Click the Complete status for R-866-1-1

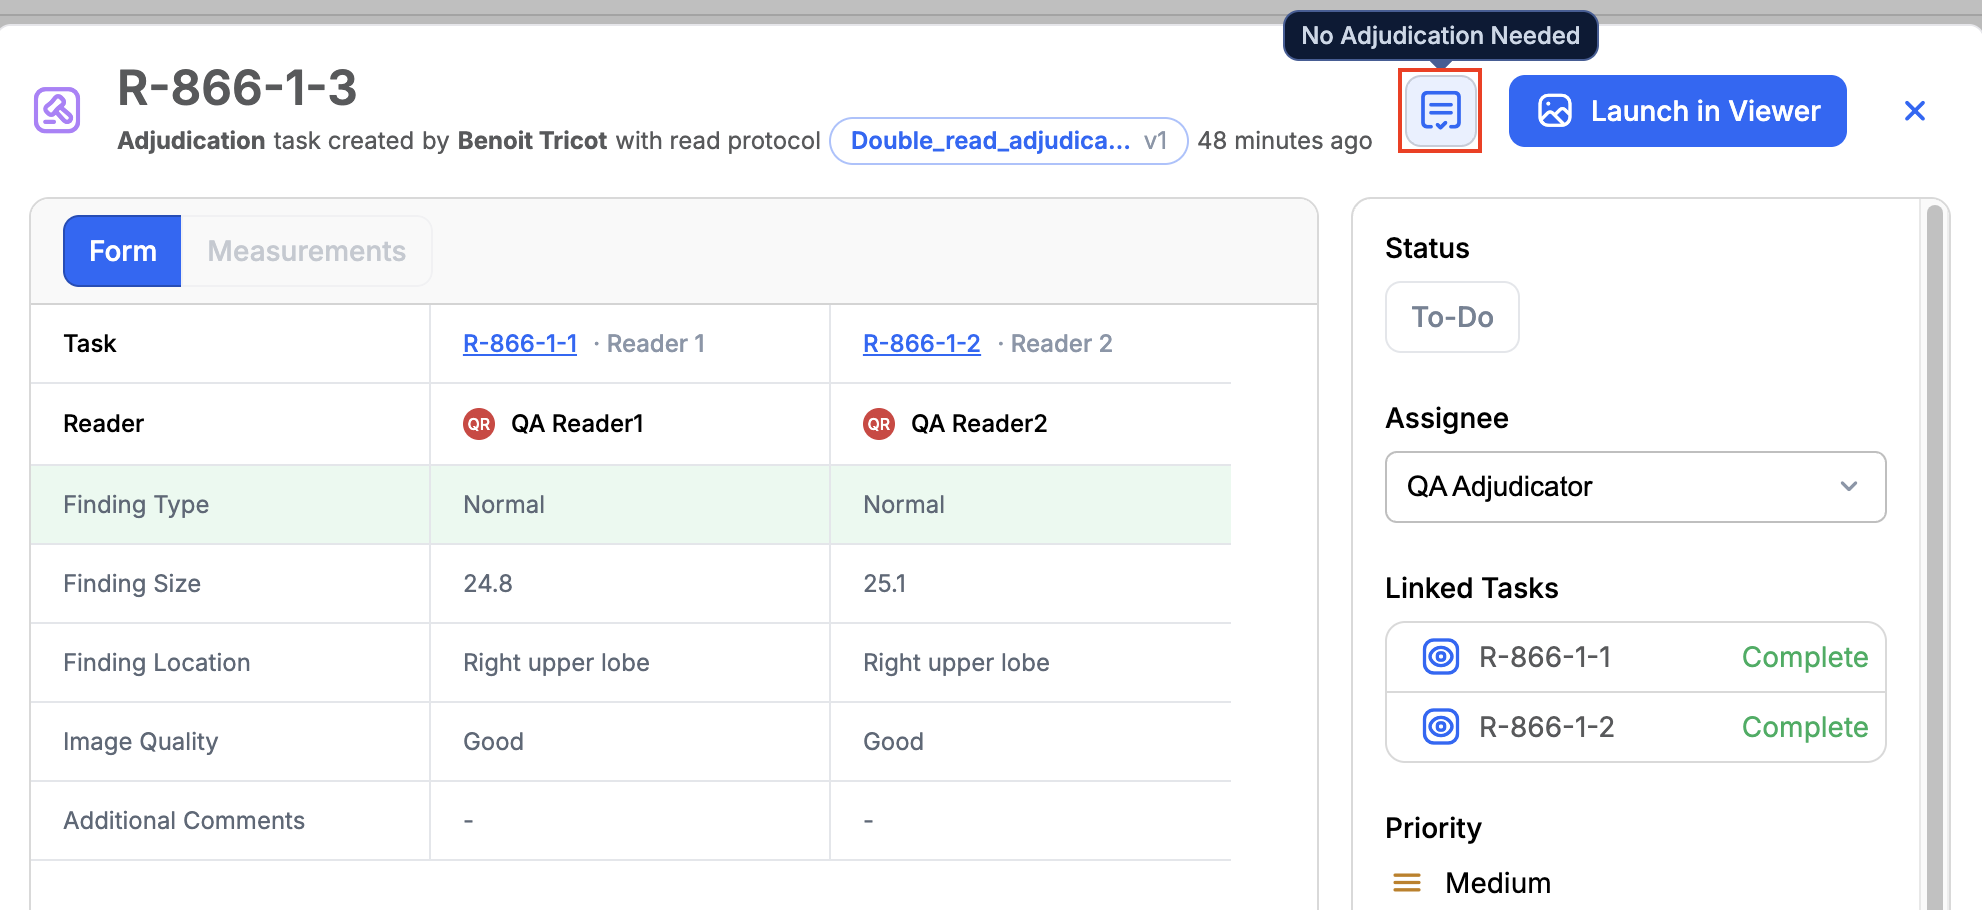[1804, 657]
